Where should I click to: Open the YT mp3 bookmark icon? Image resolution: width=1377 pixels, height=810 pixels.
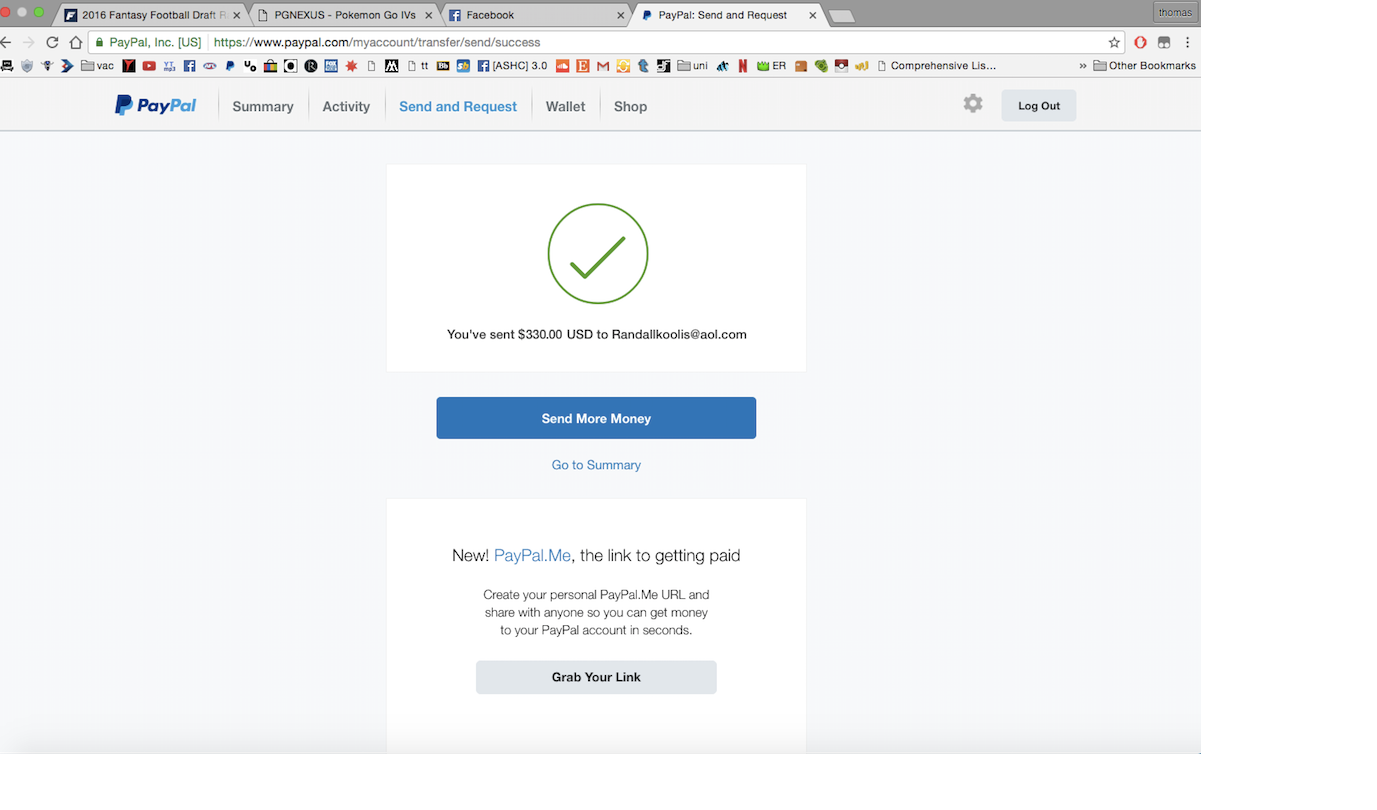(x=169, y=66)
